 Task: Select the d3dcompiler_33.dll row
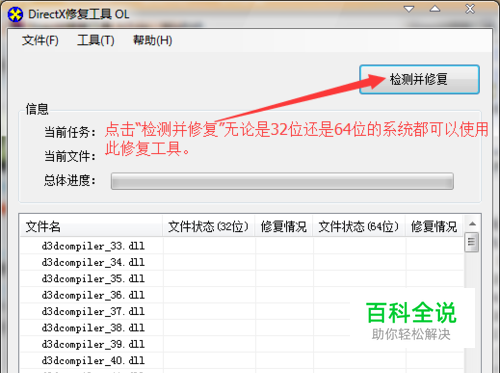(241, 246)
